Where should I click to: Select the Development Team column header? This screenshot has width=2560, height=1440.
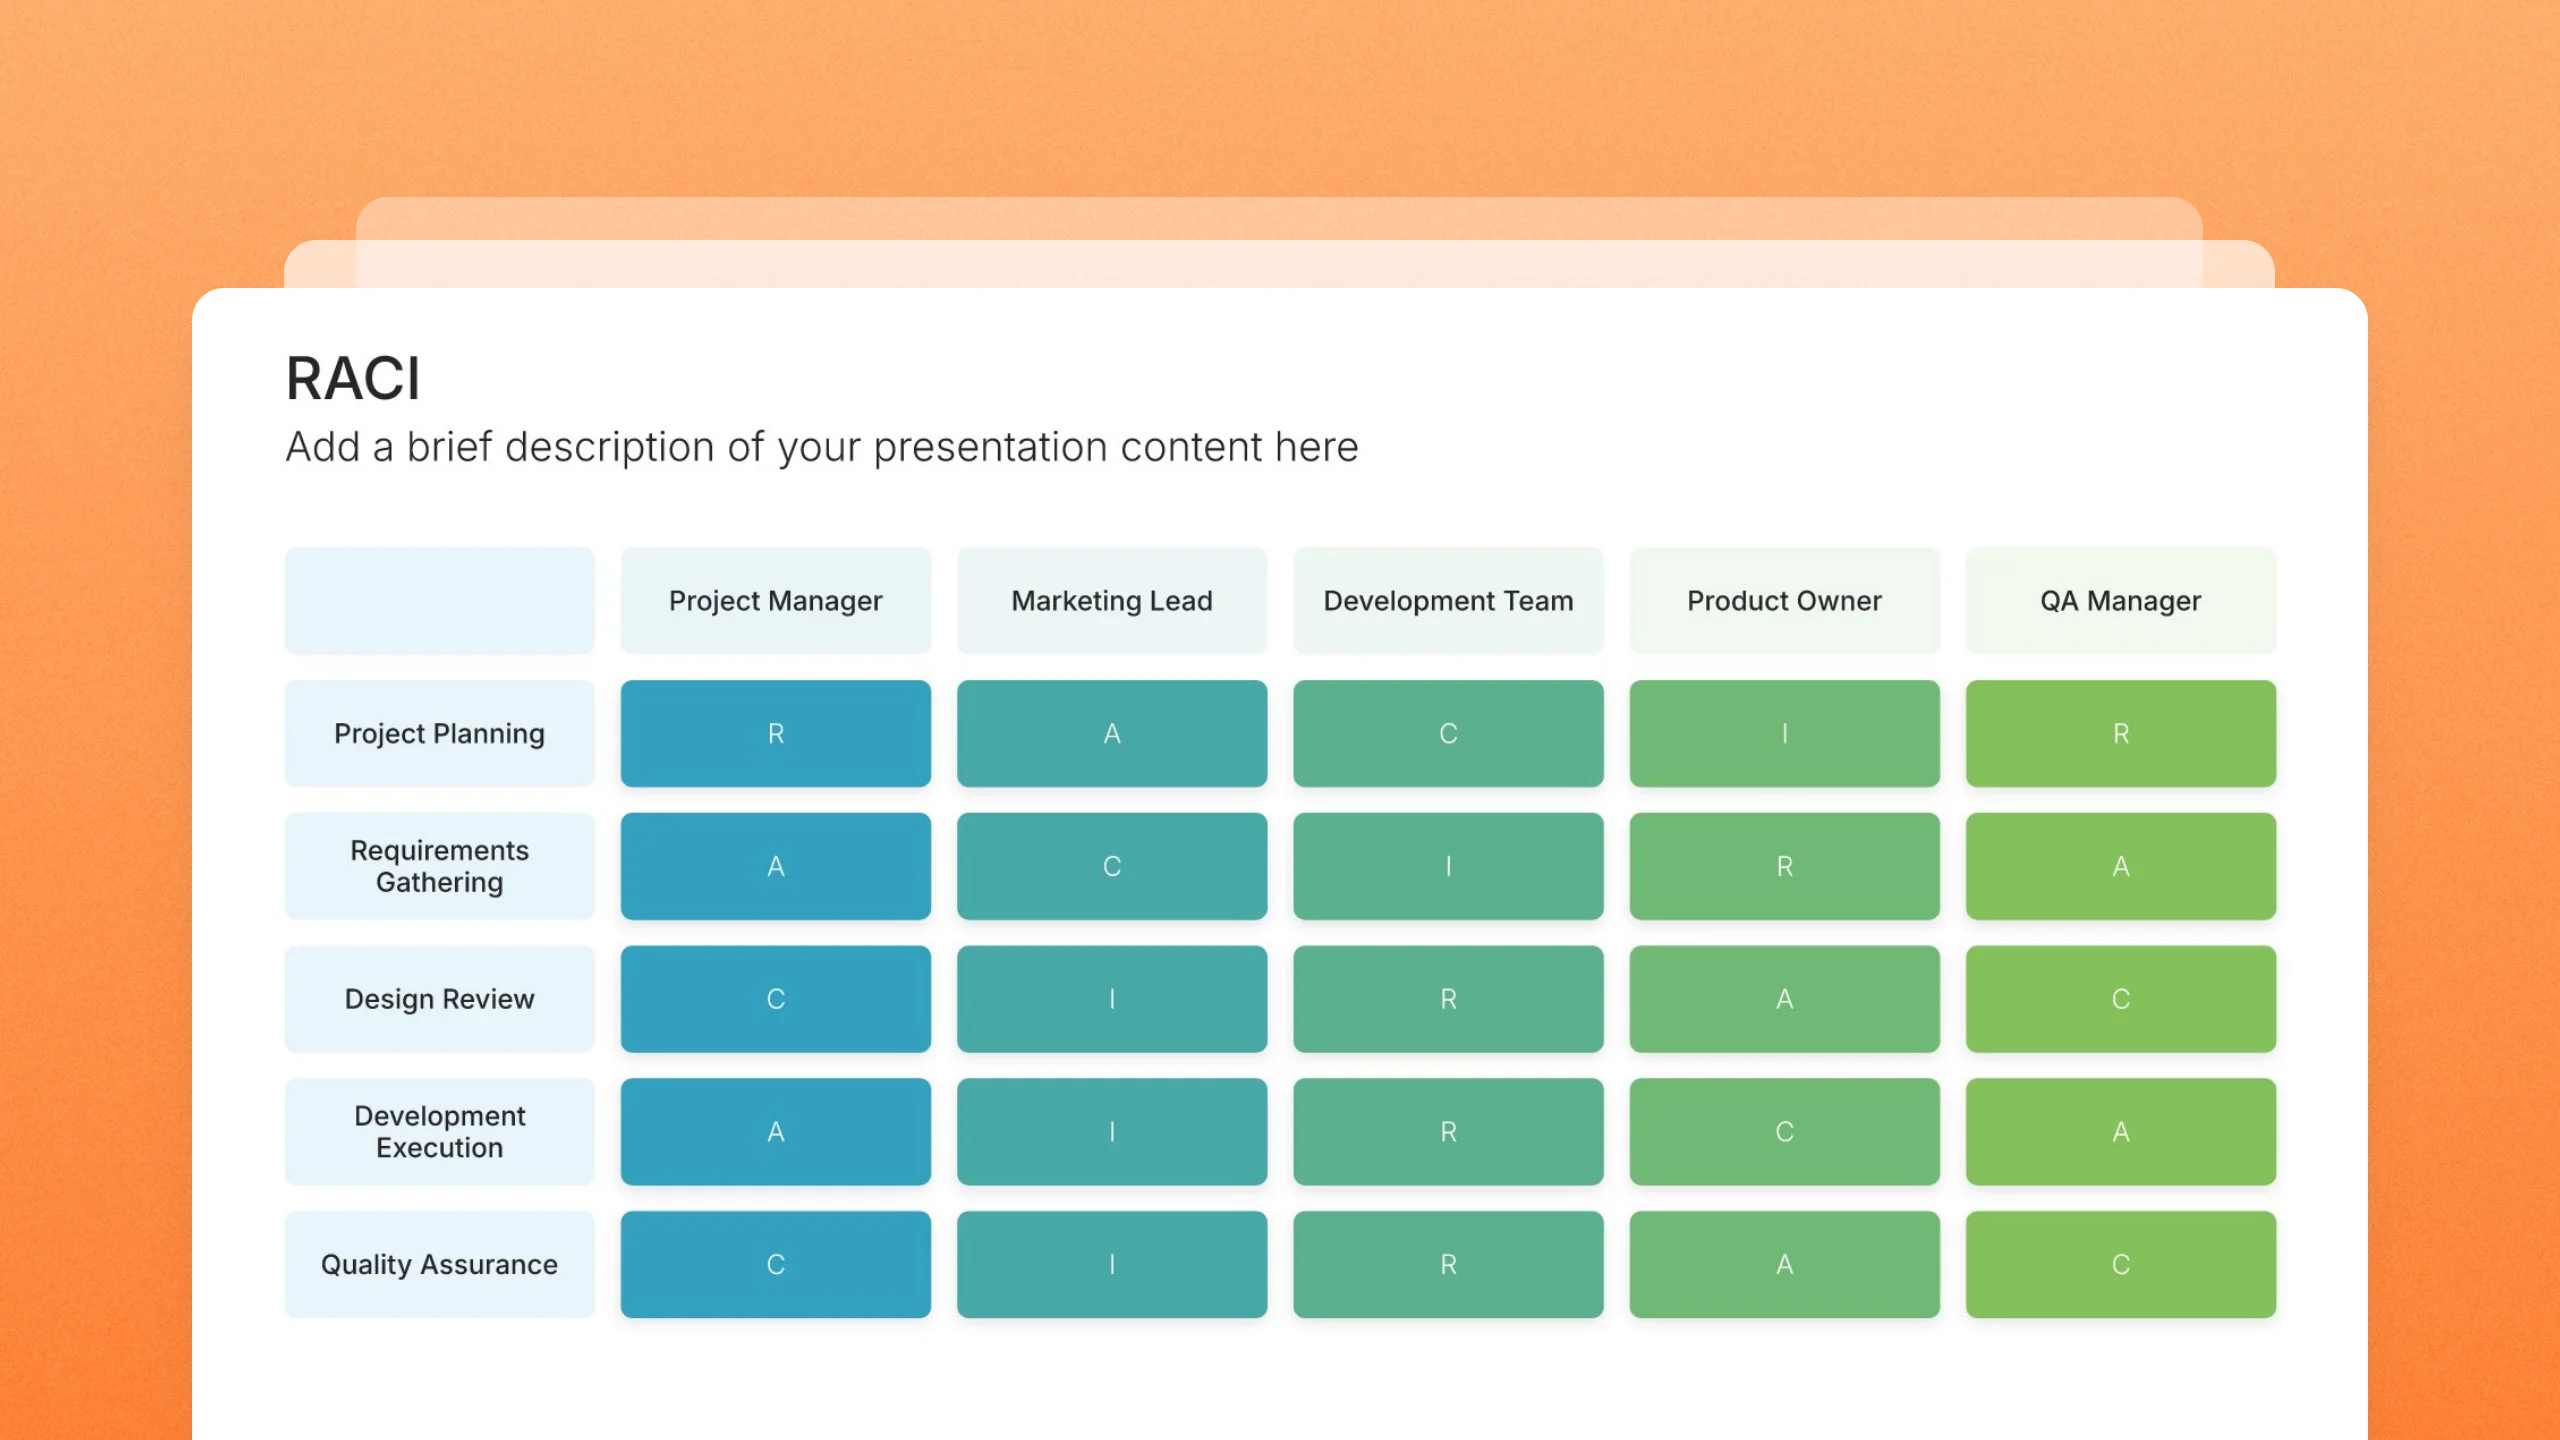[1448, 600]
